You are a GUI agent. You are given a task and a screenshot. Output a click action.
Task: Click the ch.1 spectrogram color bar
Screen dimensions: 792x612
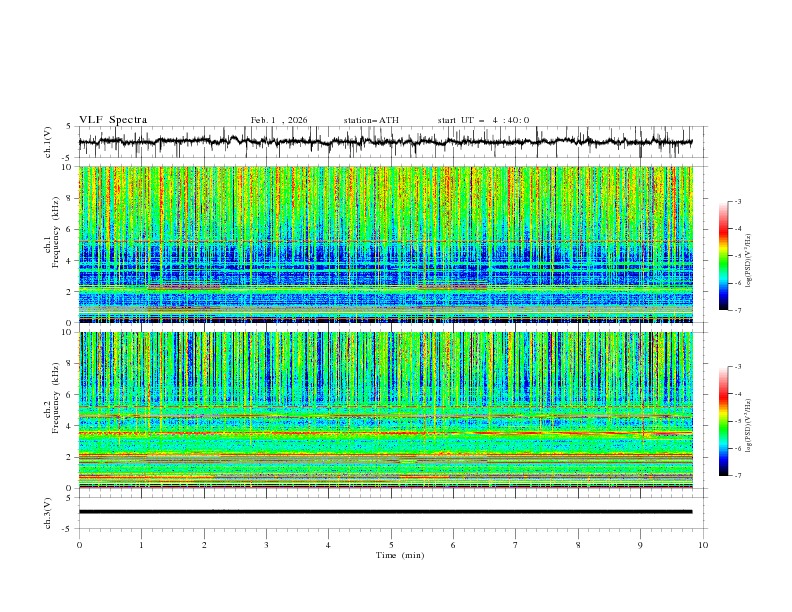click(723, 256)
